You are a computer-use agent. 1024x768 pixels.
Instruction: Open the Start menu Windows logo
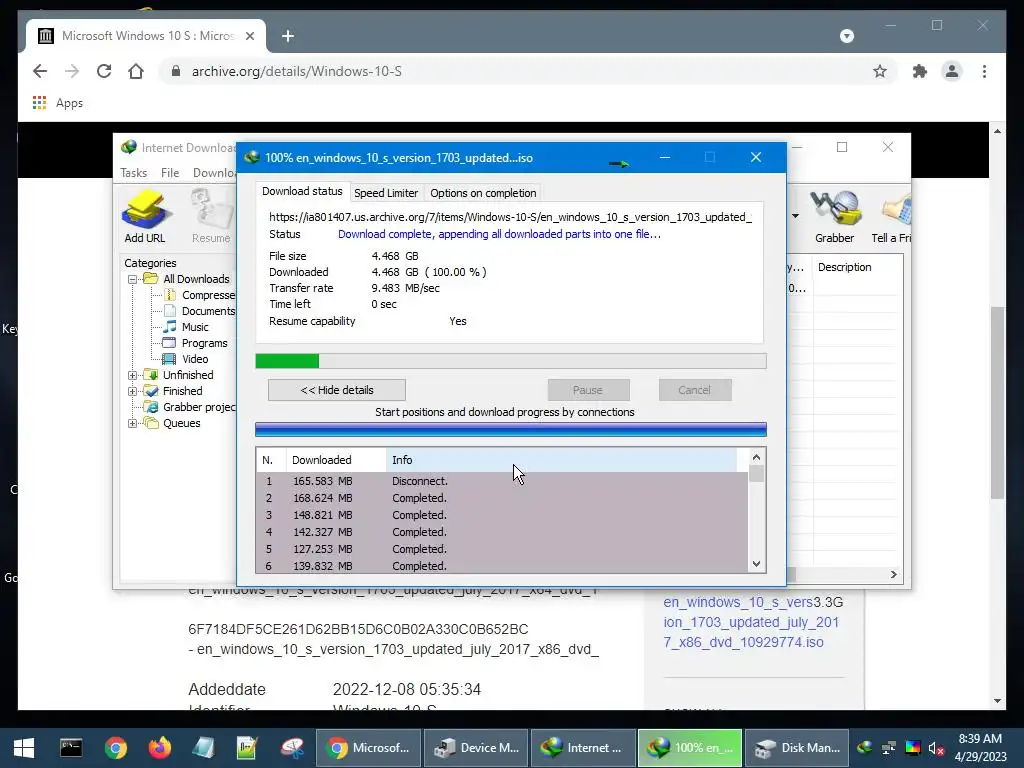pos(24,748)
